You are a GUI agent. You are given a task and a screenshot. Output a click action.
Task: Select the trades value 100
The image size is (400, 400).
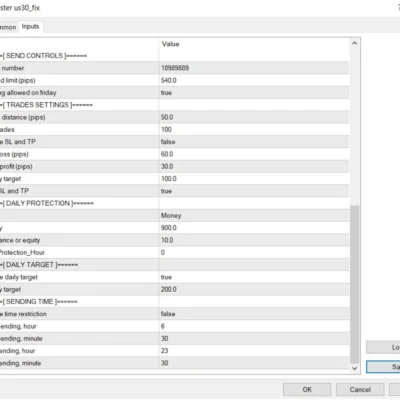click(x=166, y=130)
